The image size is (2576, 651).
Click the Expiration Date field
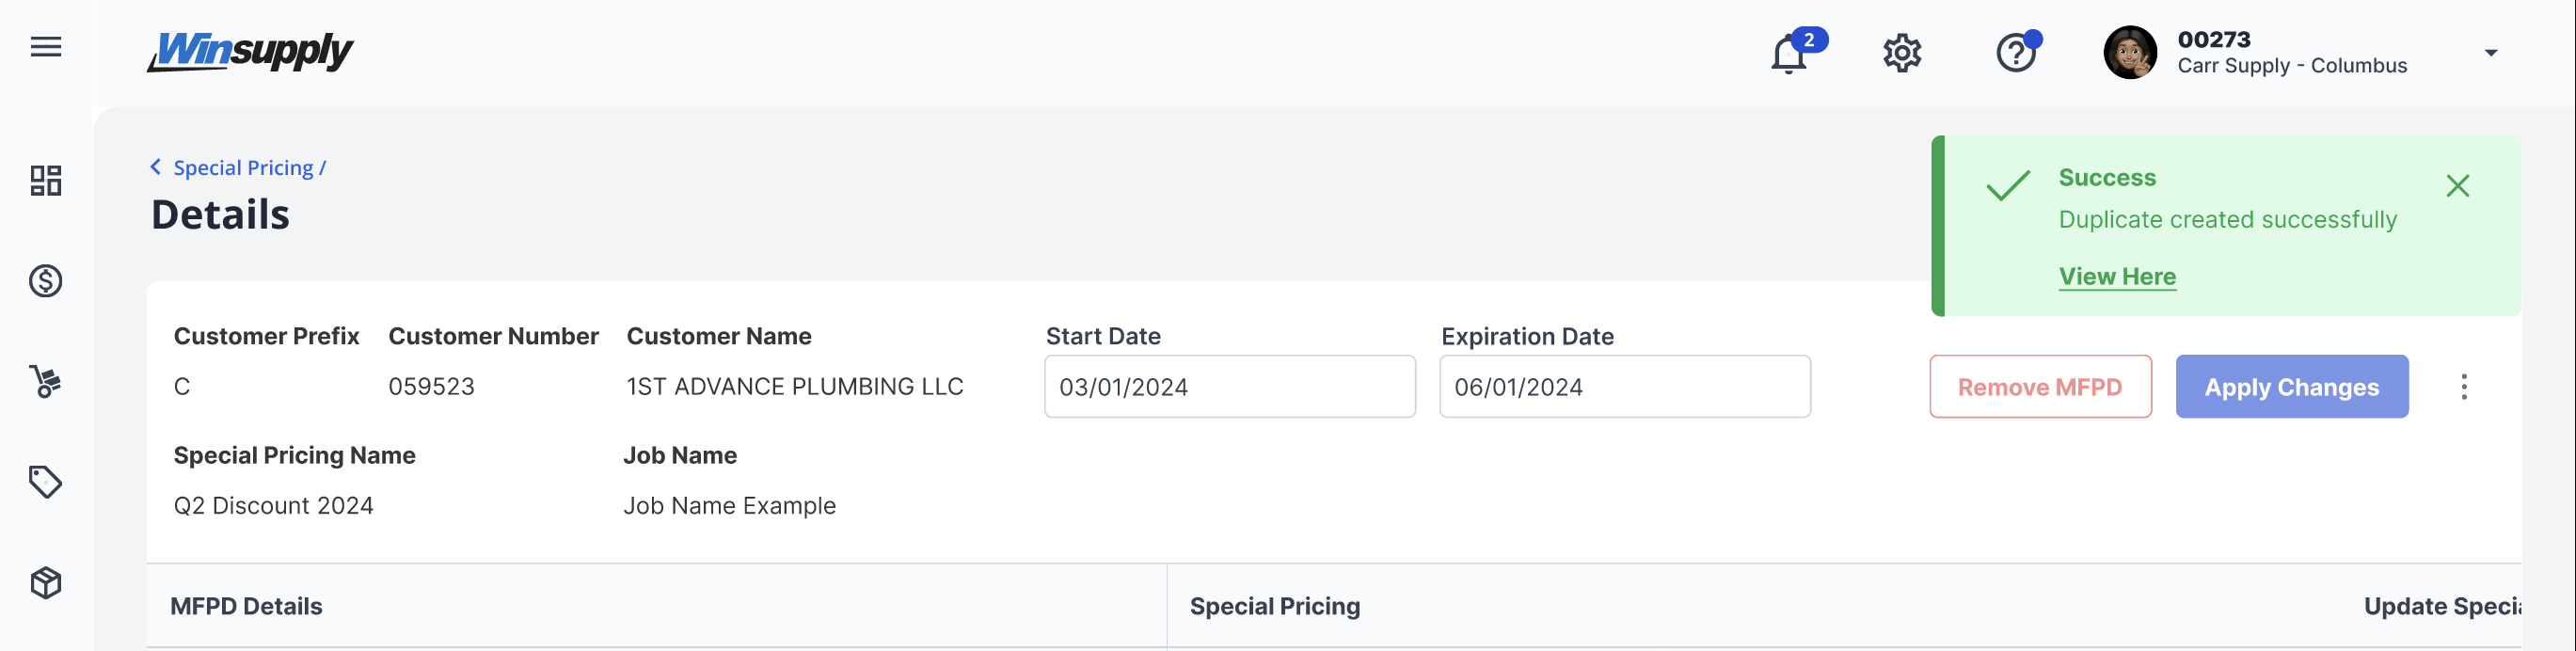[1624, 387]
